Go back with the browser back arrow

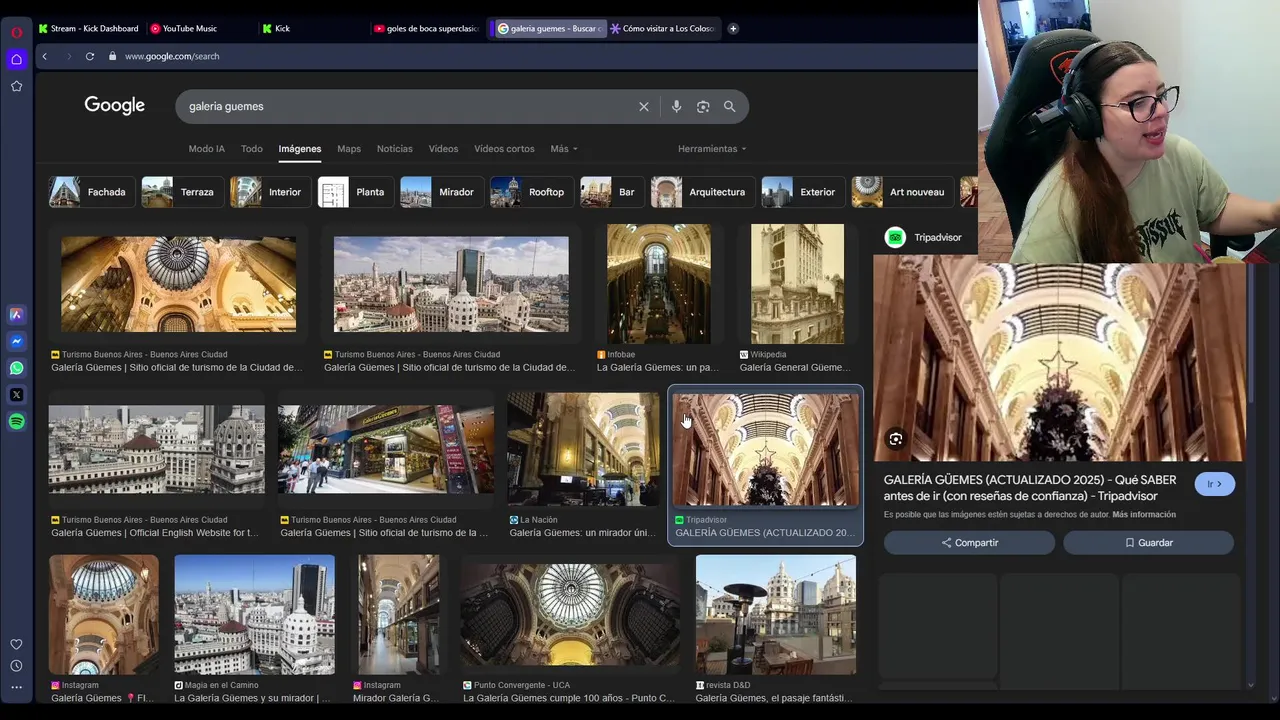point(44,56)
